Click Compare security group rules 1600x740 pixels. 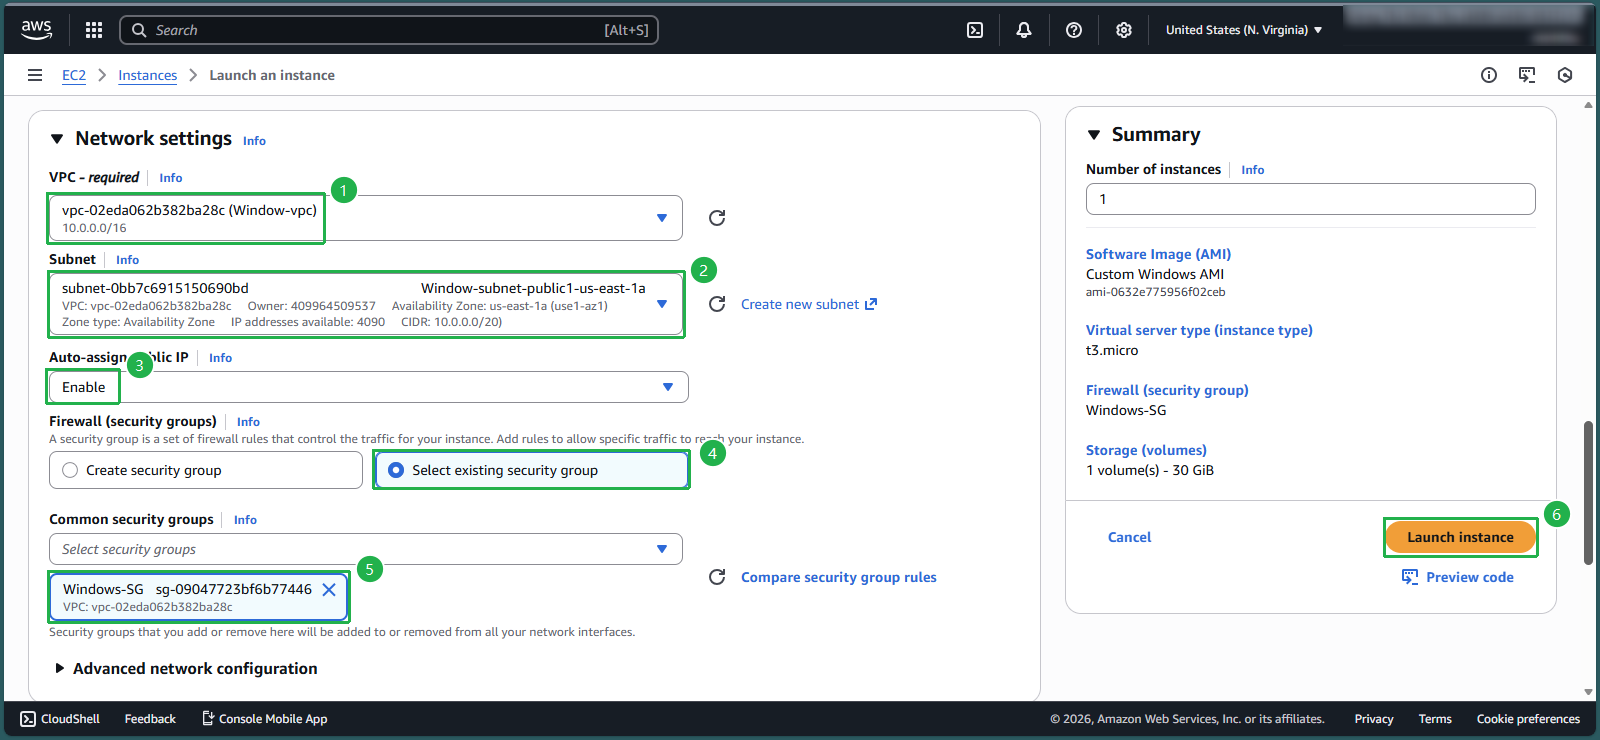click(839, 577)
